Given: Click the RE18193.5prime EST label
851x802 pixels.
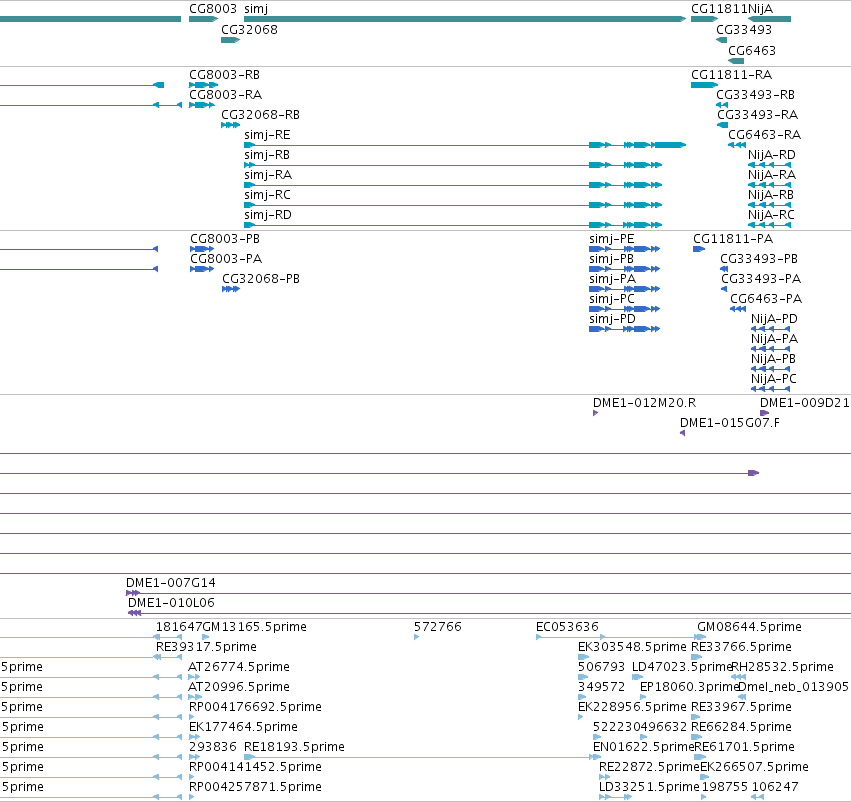Looking at the screenshot, I should coord(294,747).
